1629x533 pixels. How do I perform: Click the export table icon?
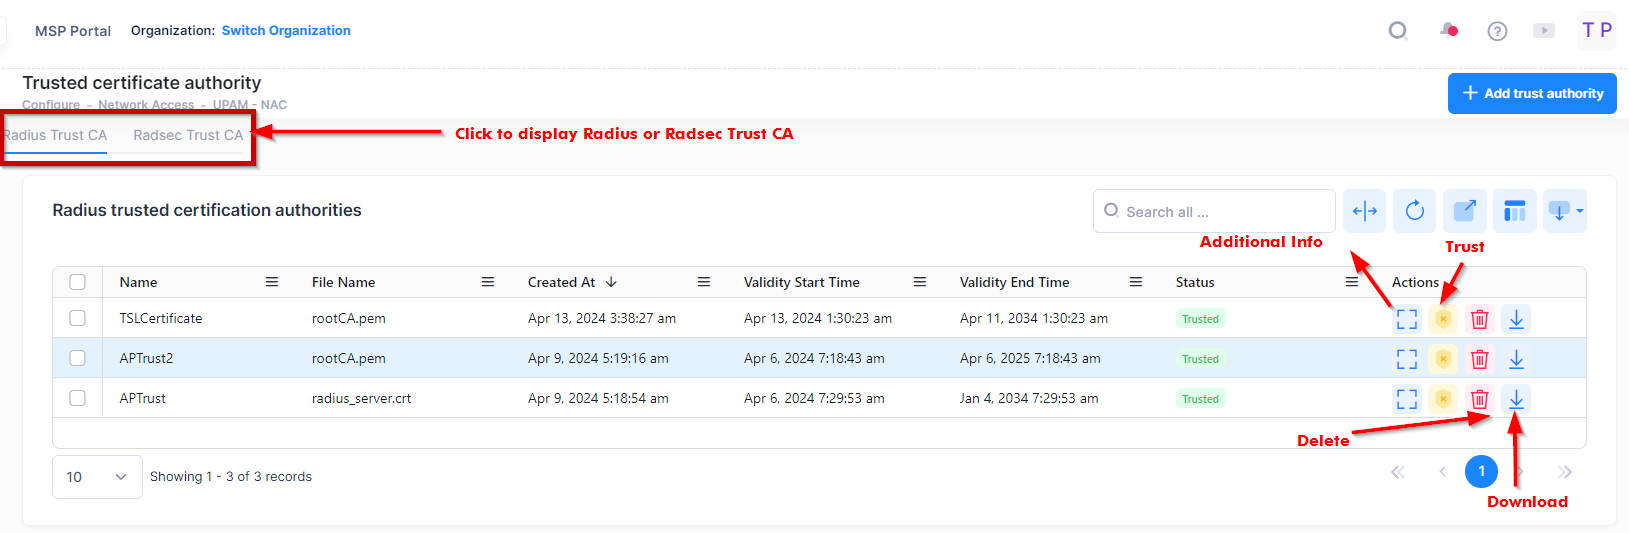click(x=1464, y=211)
